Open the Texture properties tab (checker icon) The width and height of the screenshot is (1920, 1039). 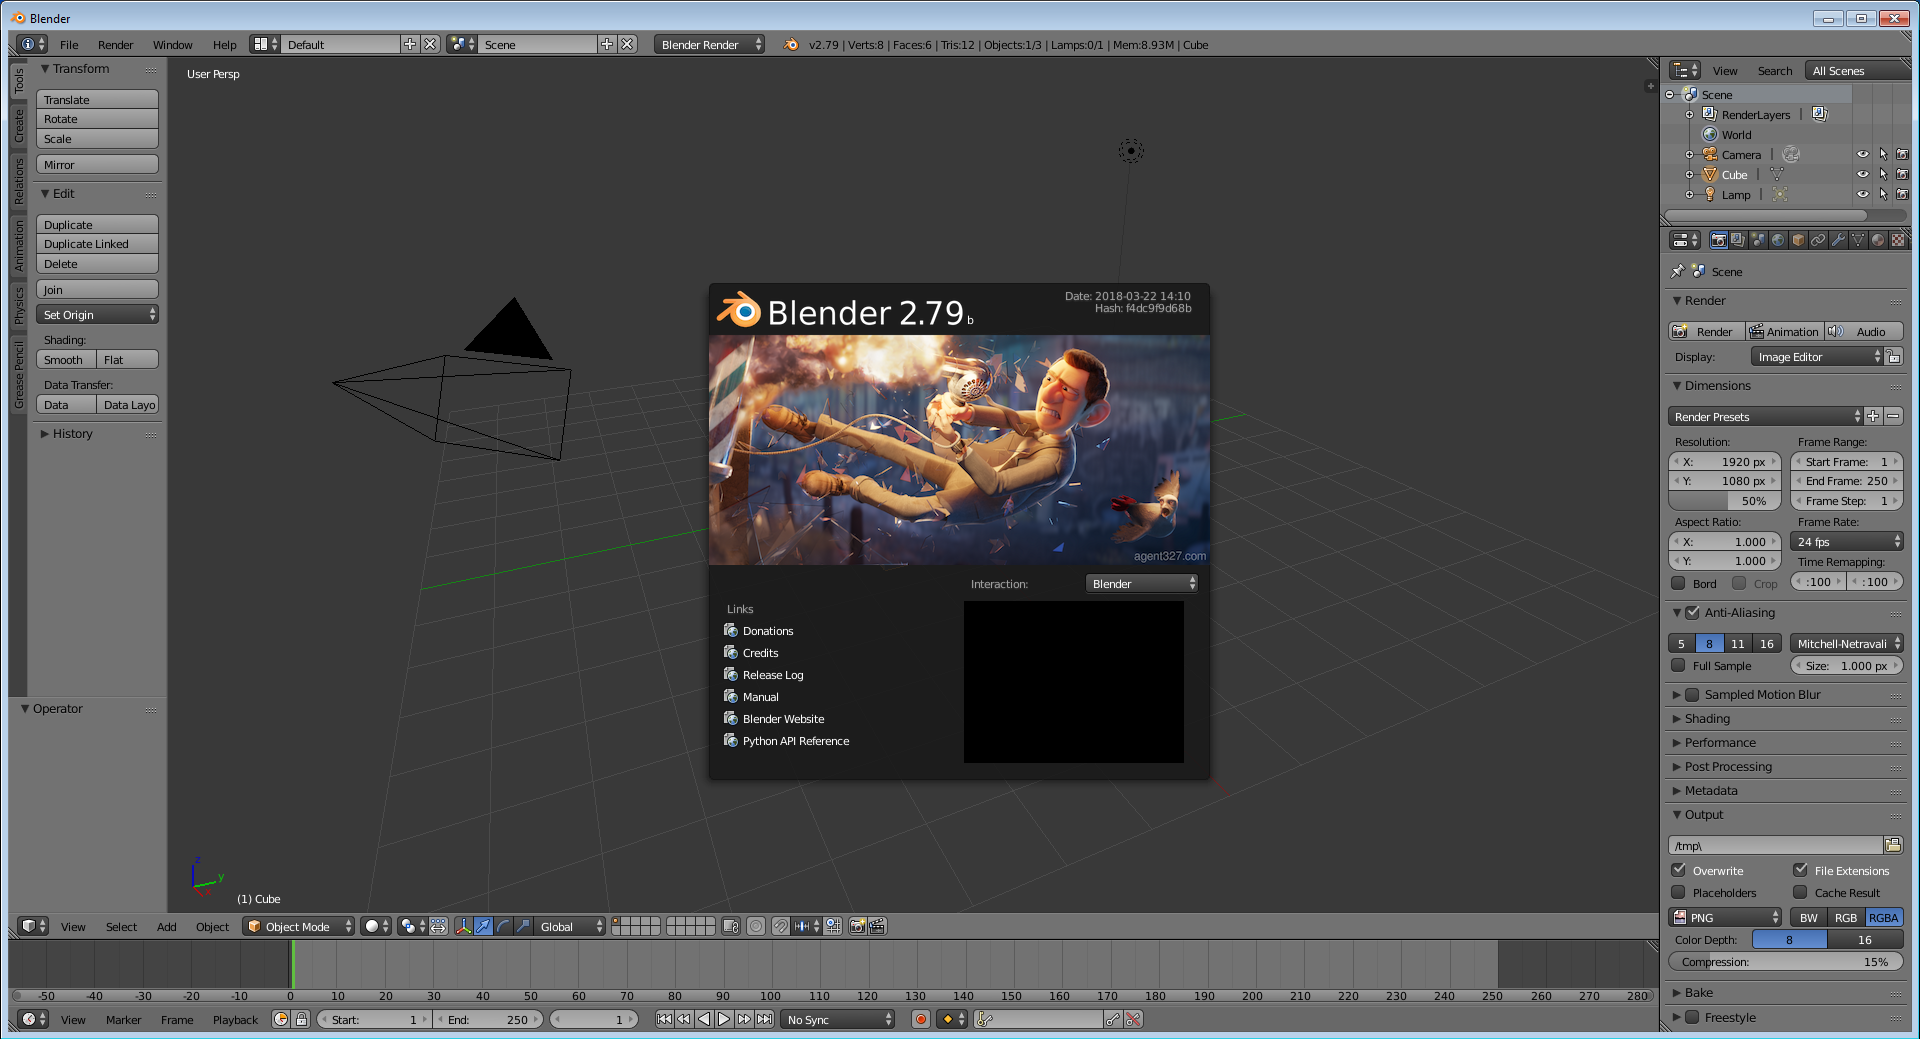1898,240
